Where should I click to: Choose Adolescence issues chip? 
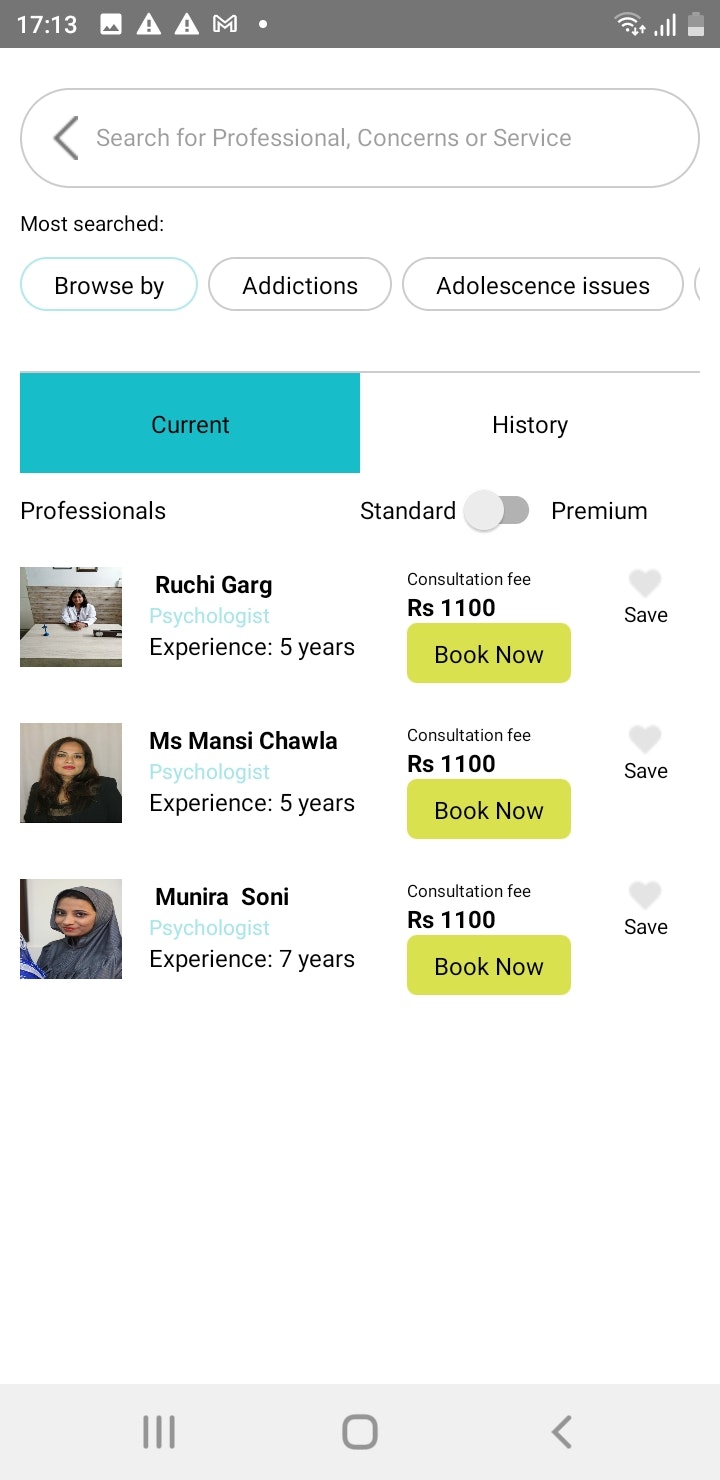tap(543, 285)
